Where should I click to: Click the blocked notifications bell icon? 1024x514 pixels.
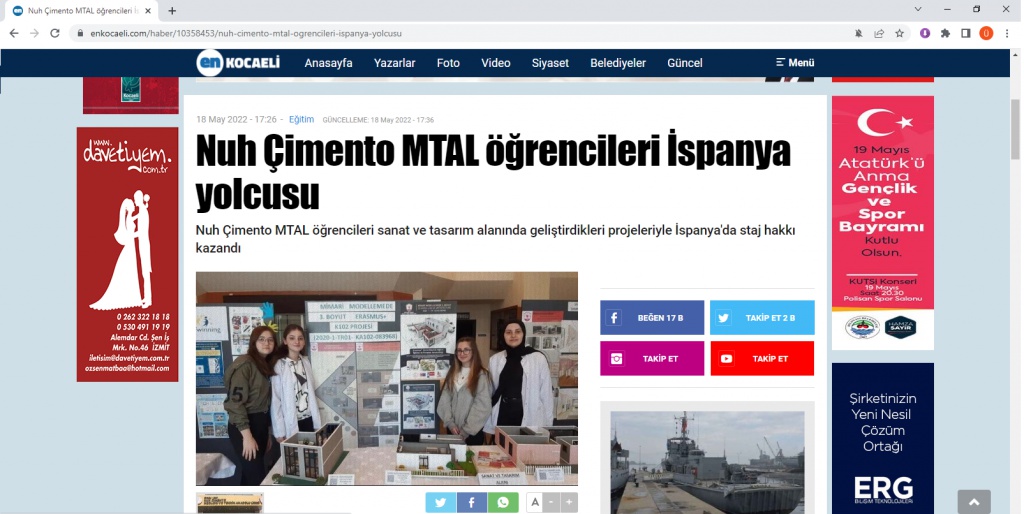[858, 33]
